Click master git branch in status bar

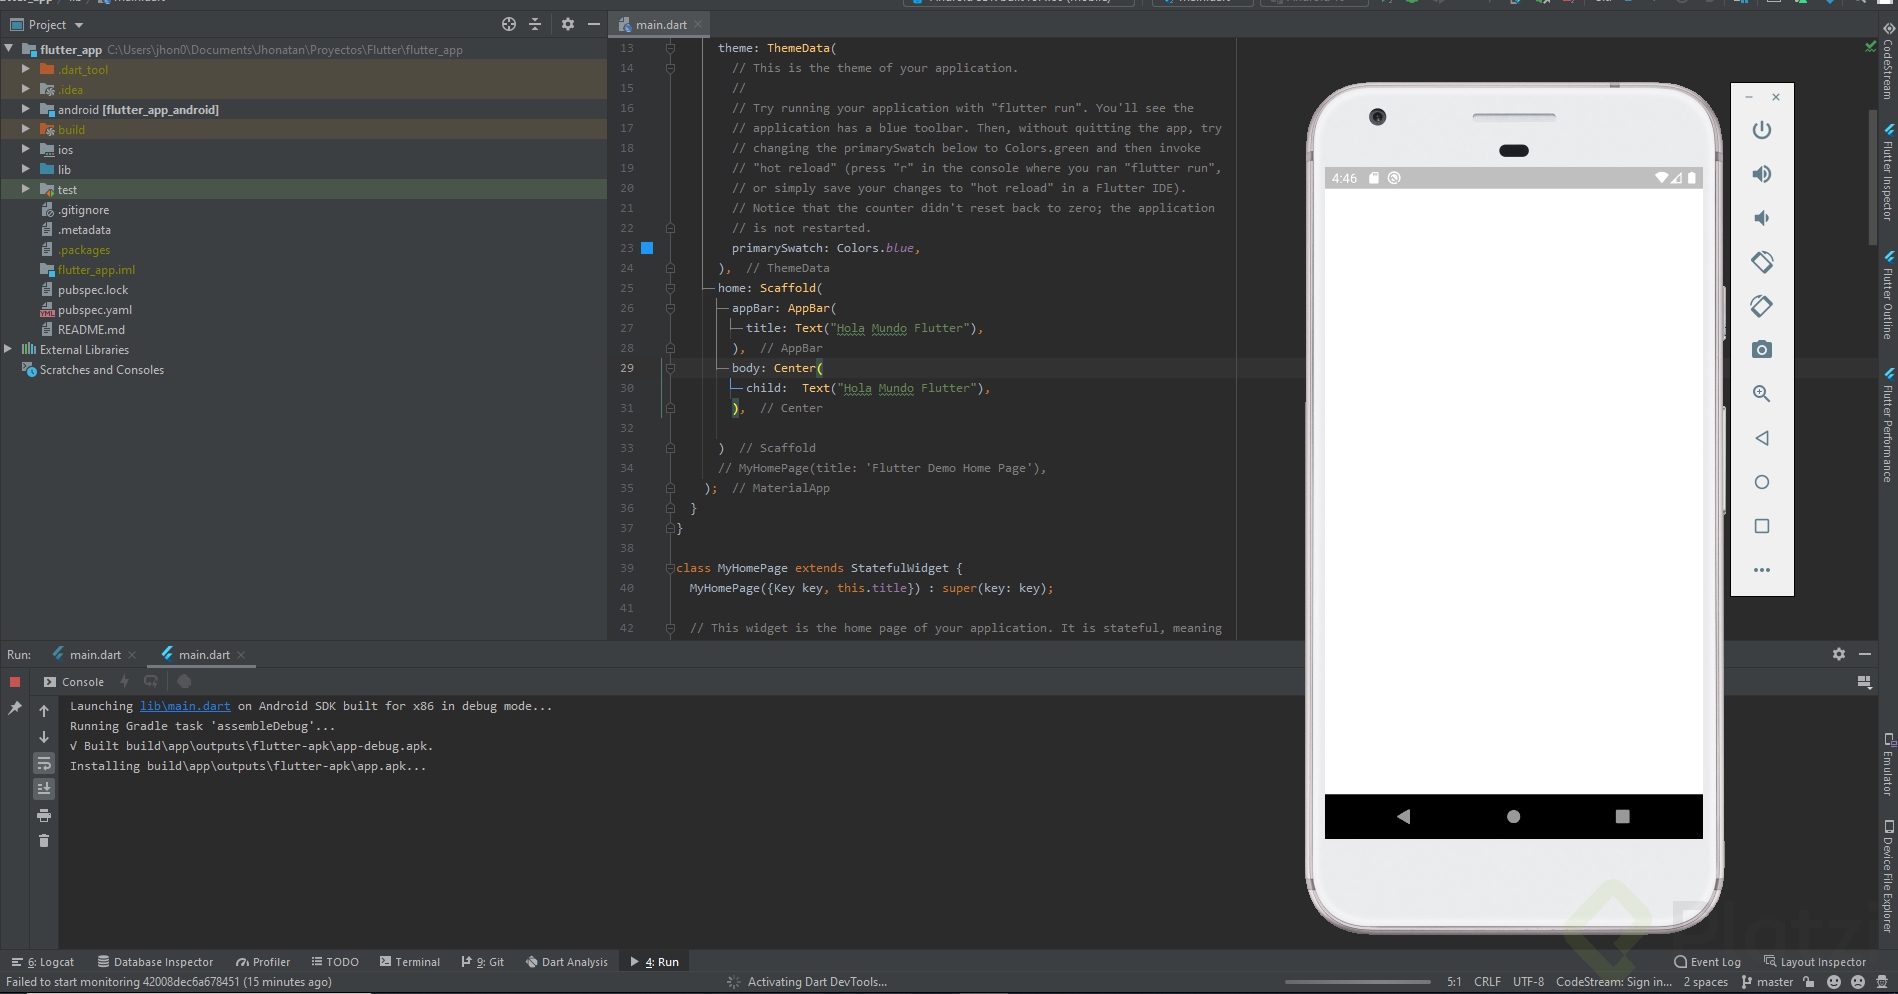point(1767,982)
